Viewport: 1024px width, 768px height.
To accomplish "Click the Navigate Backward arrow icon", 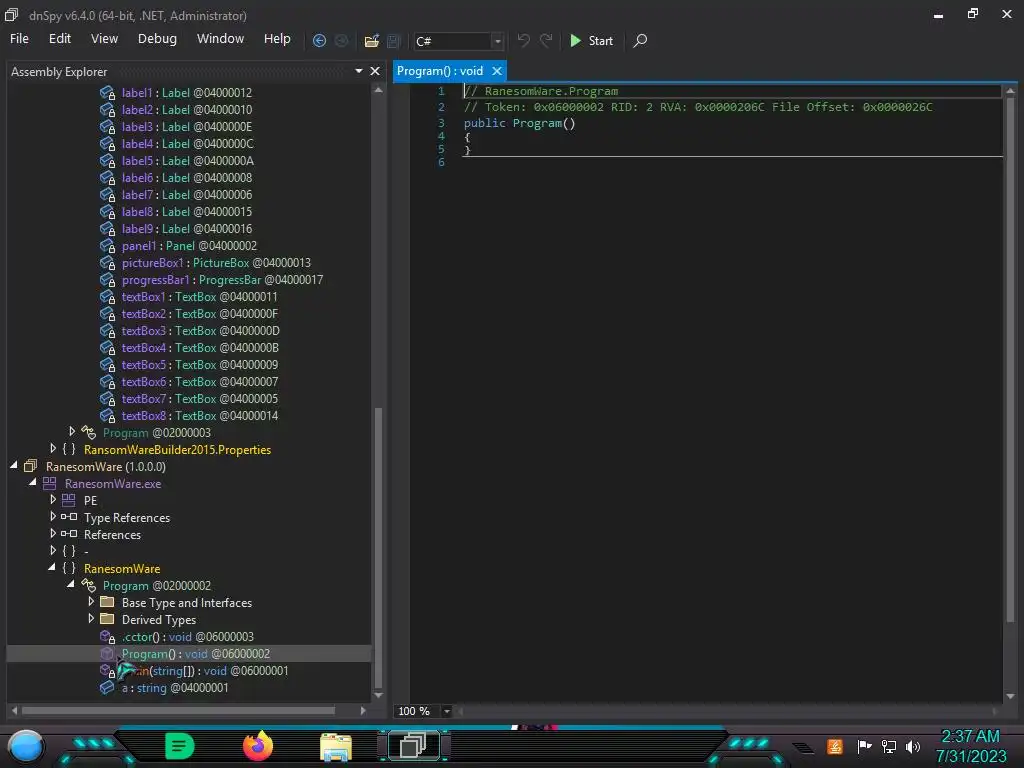I will (x=319, y=40).
